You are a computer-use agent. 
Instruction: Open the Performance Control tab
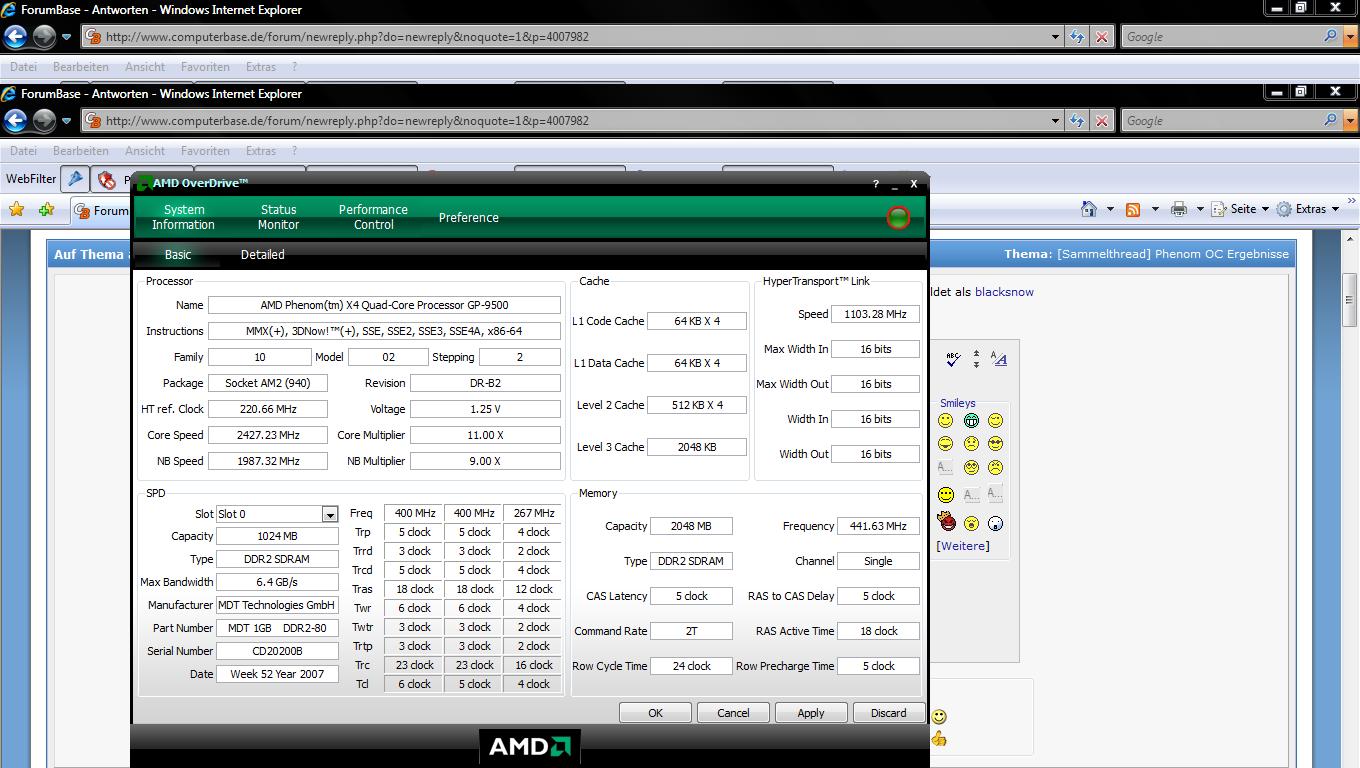pyautogui.click(x=373, y=217)
